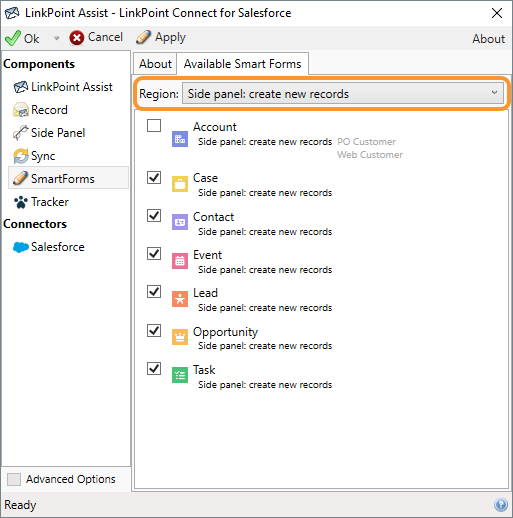
Task: Click the Ready status text
Action: (x=20, y=505)
